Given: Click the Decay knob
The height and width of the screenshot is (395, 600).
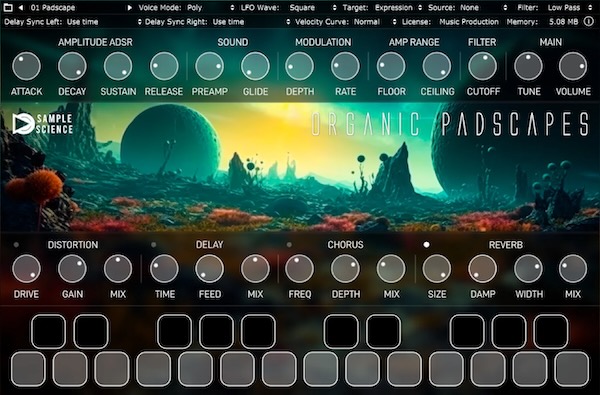Looking at the screenshot, I should (72, 66).
